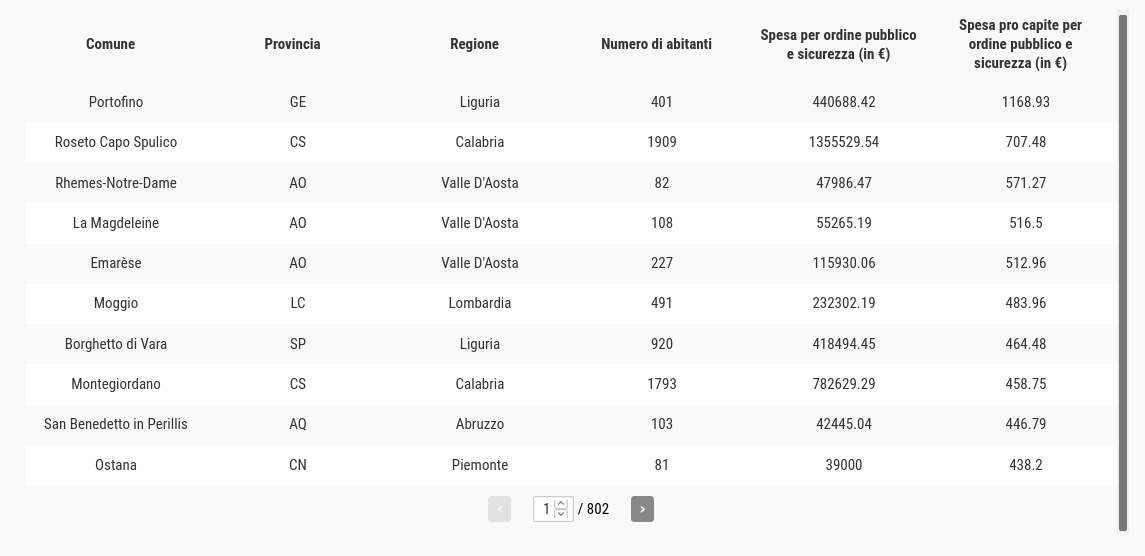Viewport: 1145px width, 556px height.
Task: Increment the page number stepper up arrow
Action: coord(561,503)
